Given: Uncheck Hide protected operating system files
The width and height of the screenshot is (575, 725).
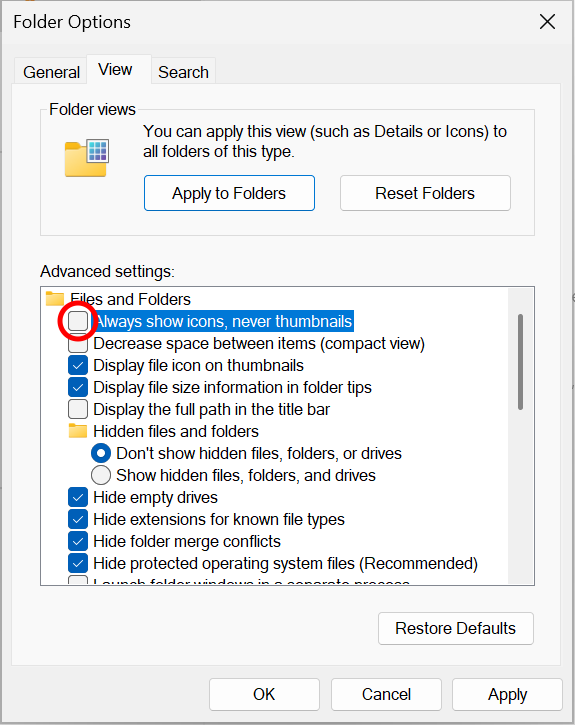Looking at the screenshot, I should [x=78, y=563].
